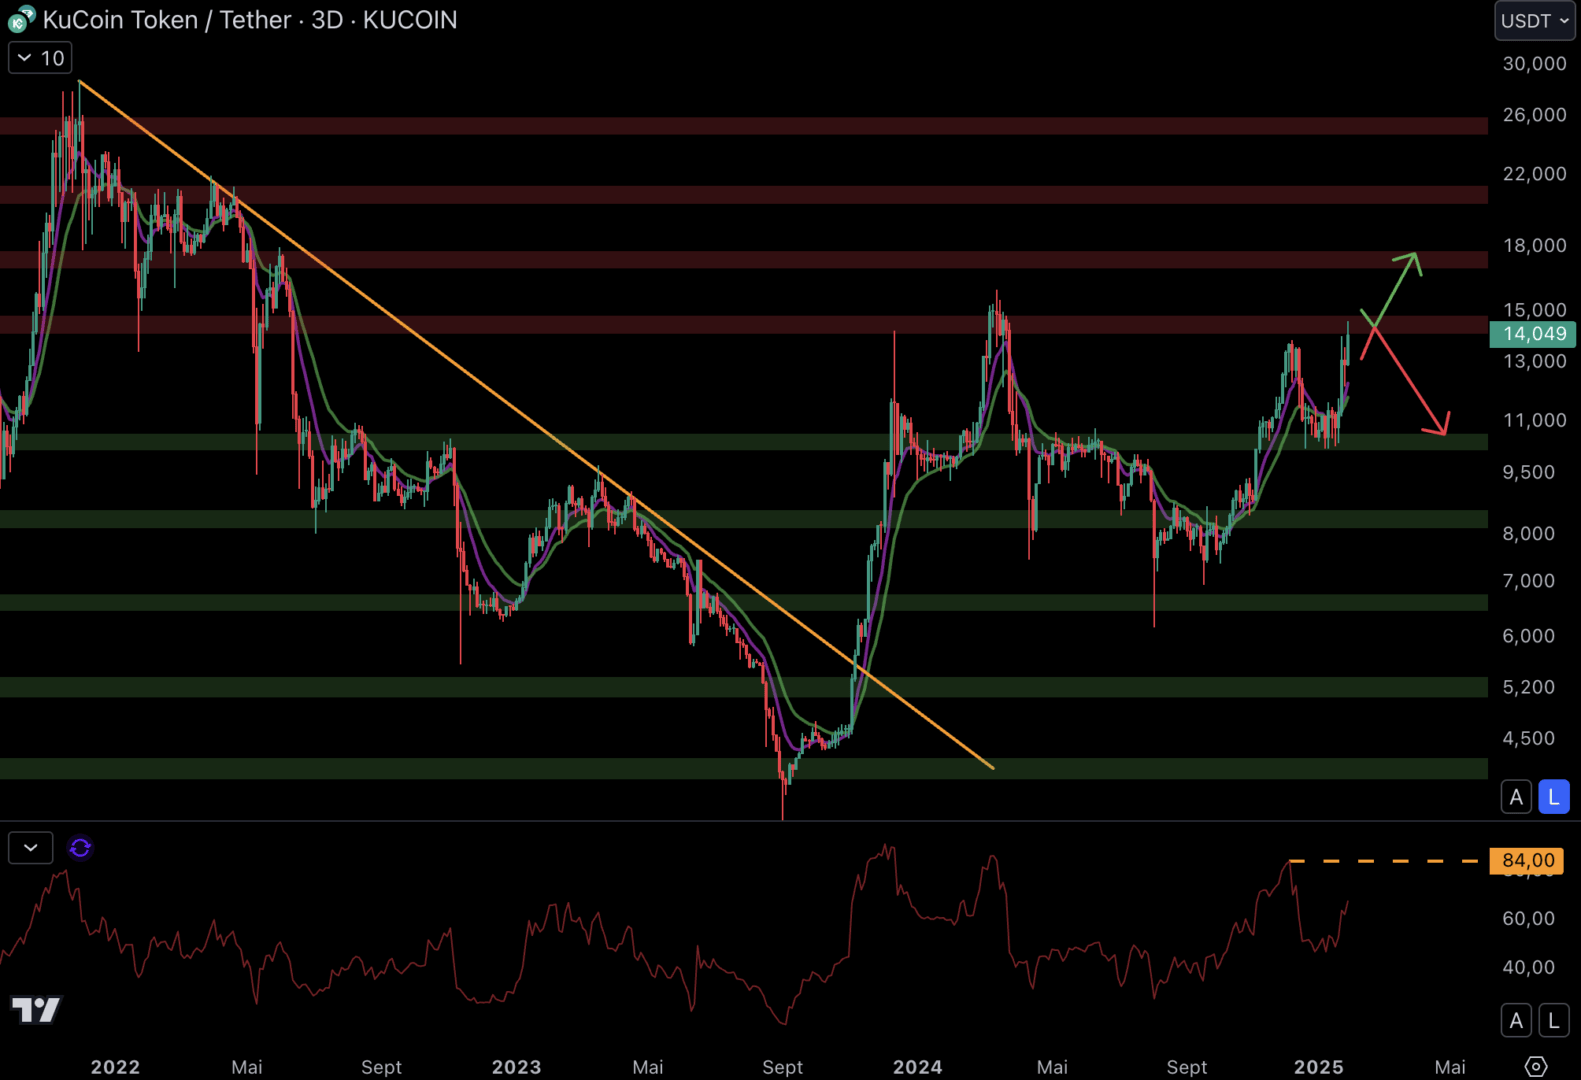The height and width of the screenshot is (1080, 1581).
Task: Click the 14,049 current price label
Action: pyautogui.click(x=1533, y=334)
